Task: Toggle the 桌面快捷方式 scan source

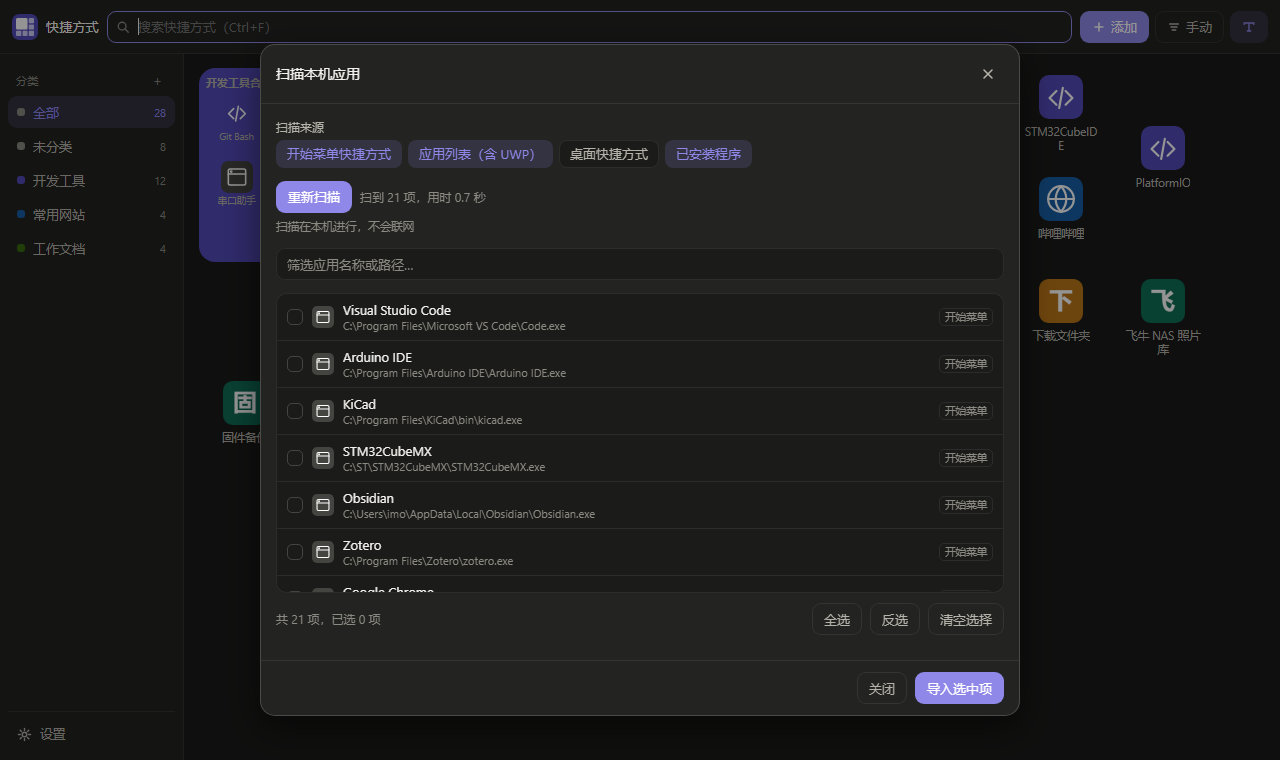Action: (609, 154)
